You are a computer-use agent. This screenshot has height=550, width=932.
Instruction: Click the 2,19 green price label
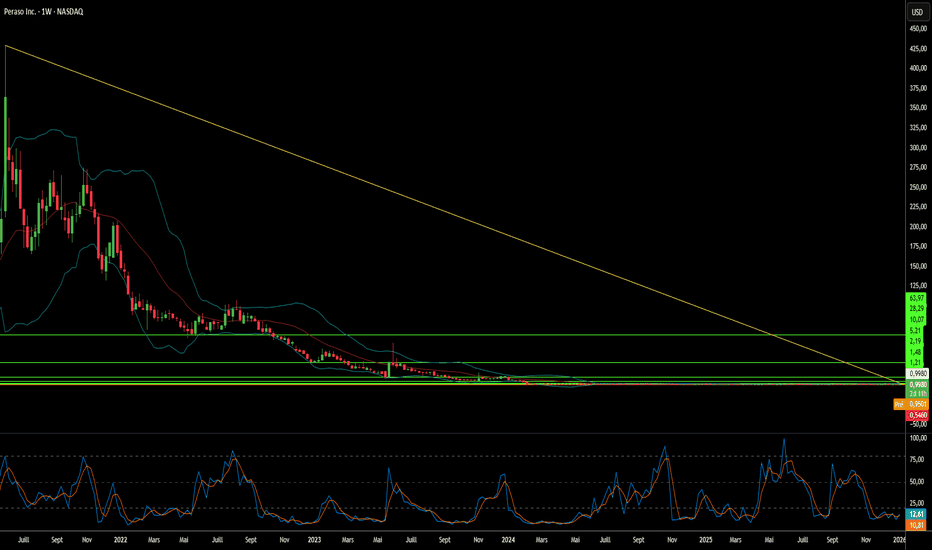(x=915, y=341)
